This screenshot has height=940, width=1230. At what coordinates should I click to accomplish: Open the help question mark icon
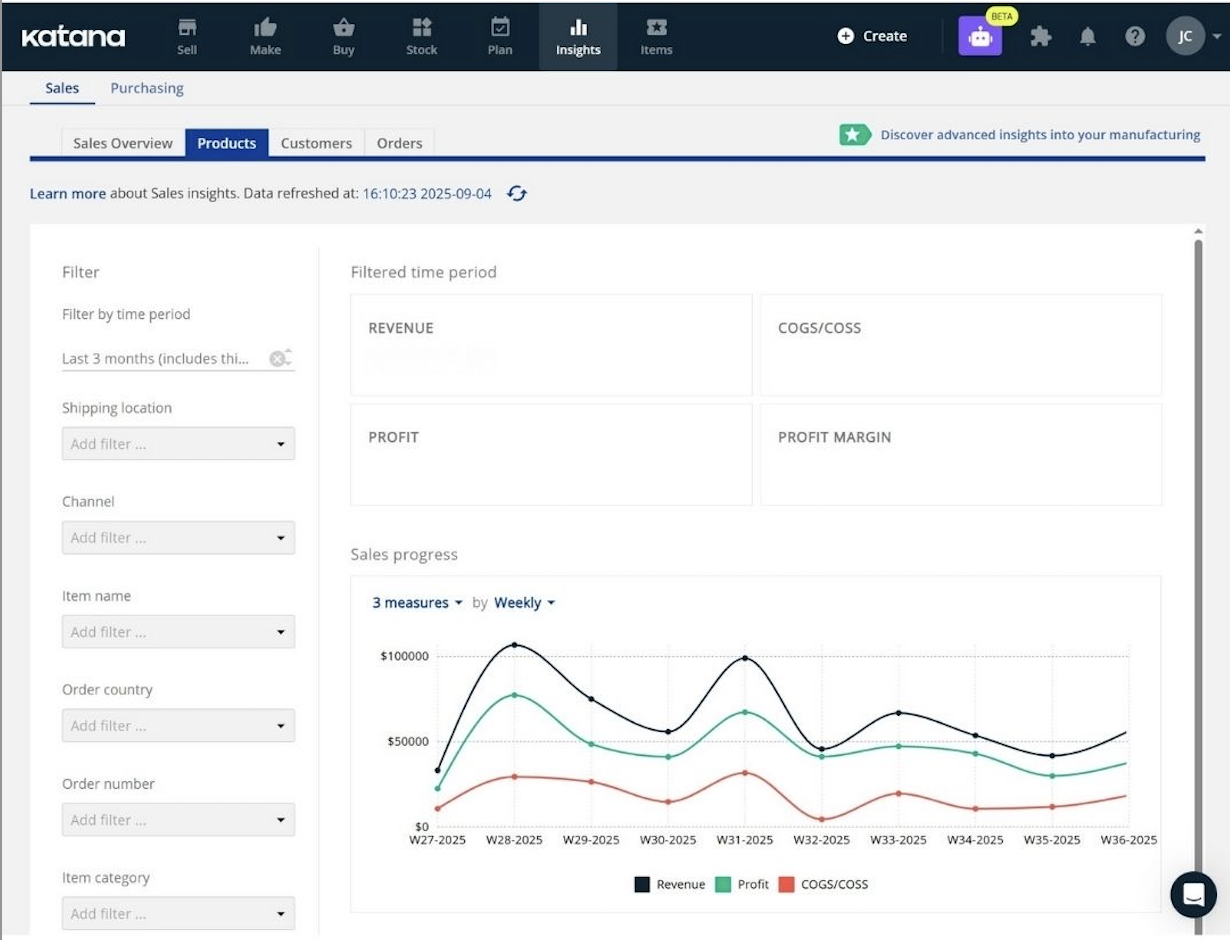(x=1135, y=36)
